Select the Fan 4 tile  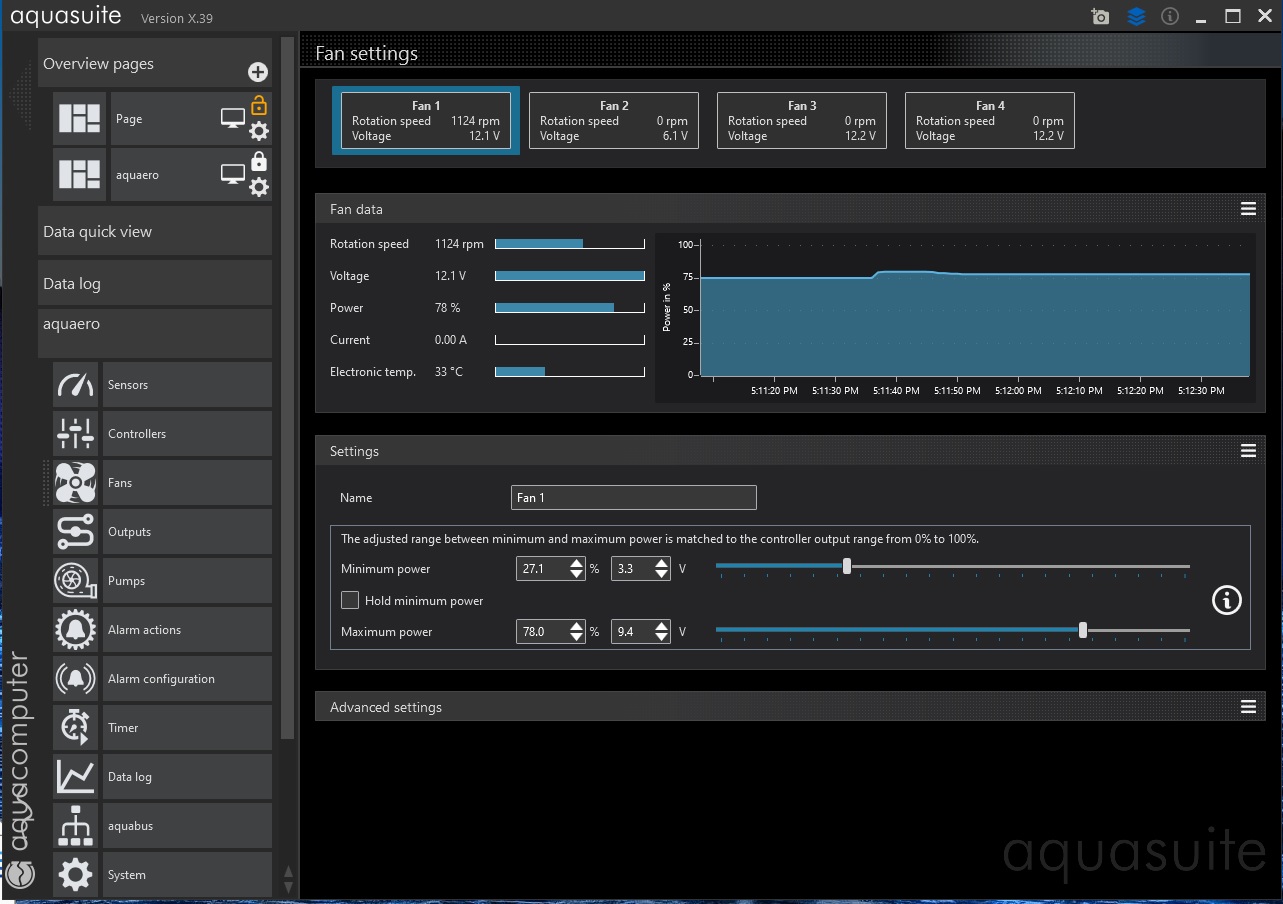tap(990, 121)
